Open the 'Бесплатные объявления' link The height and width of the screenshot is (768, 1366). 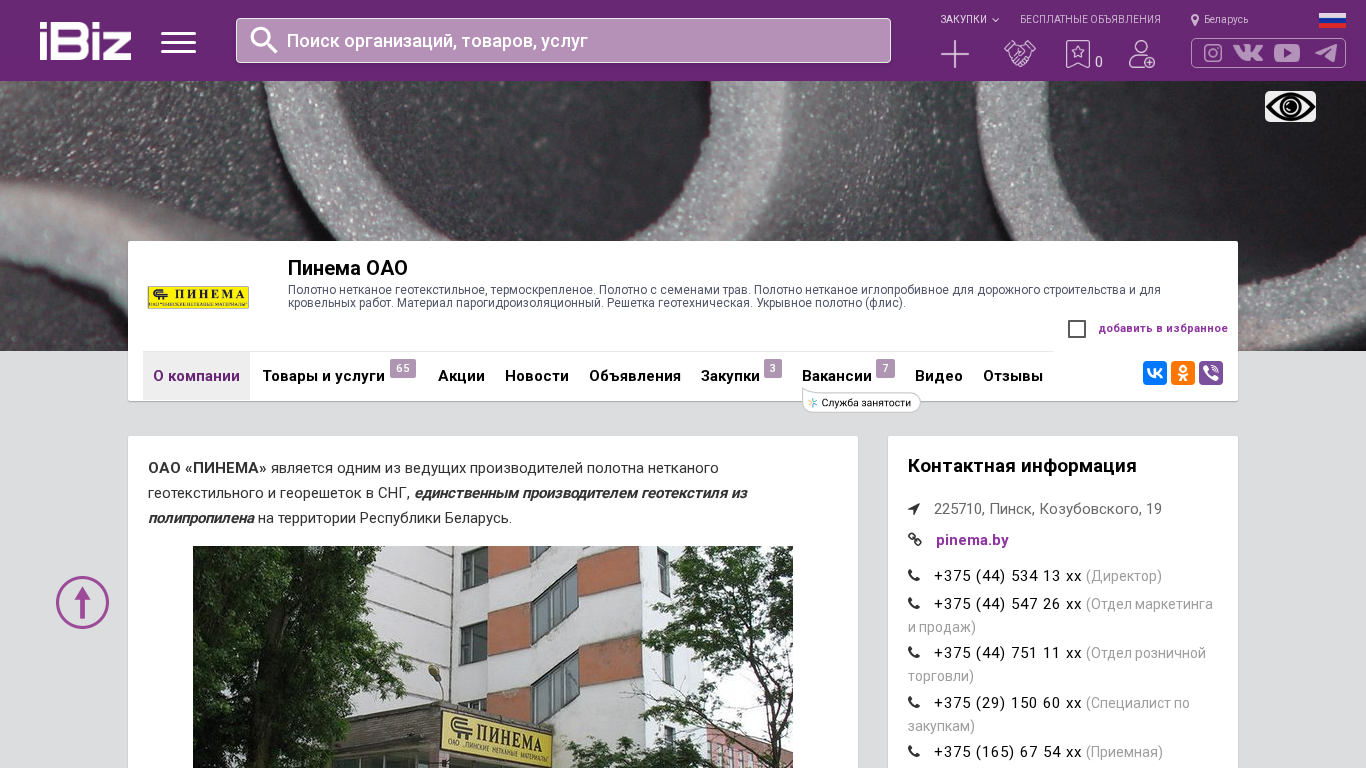(1090, 20)
